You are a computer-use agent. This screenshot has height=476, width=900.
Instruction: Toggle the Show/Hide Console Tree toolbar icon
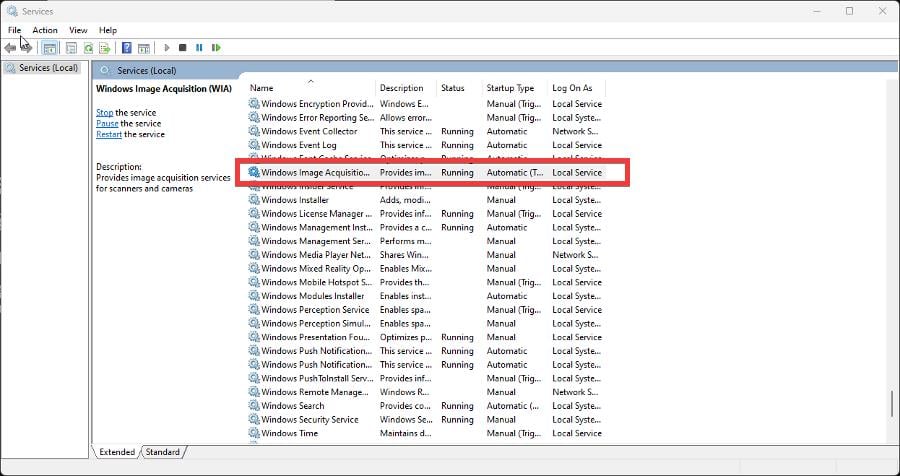[x=50, y=48]
